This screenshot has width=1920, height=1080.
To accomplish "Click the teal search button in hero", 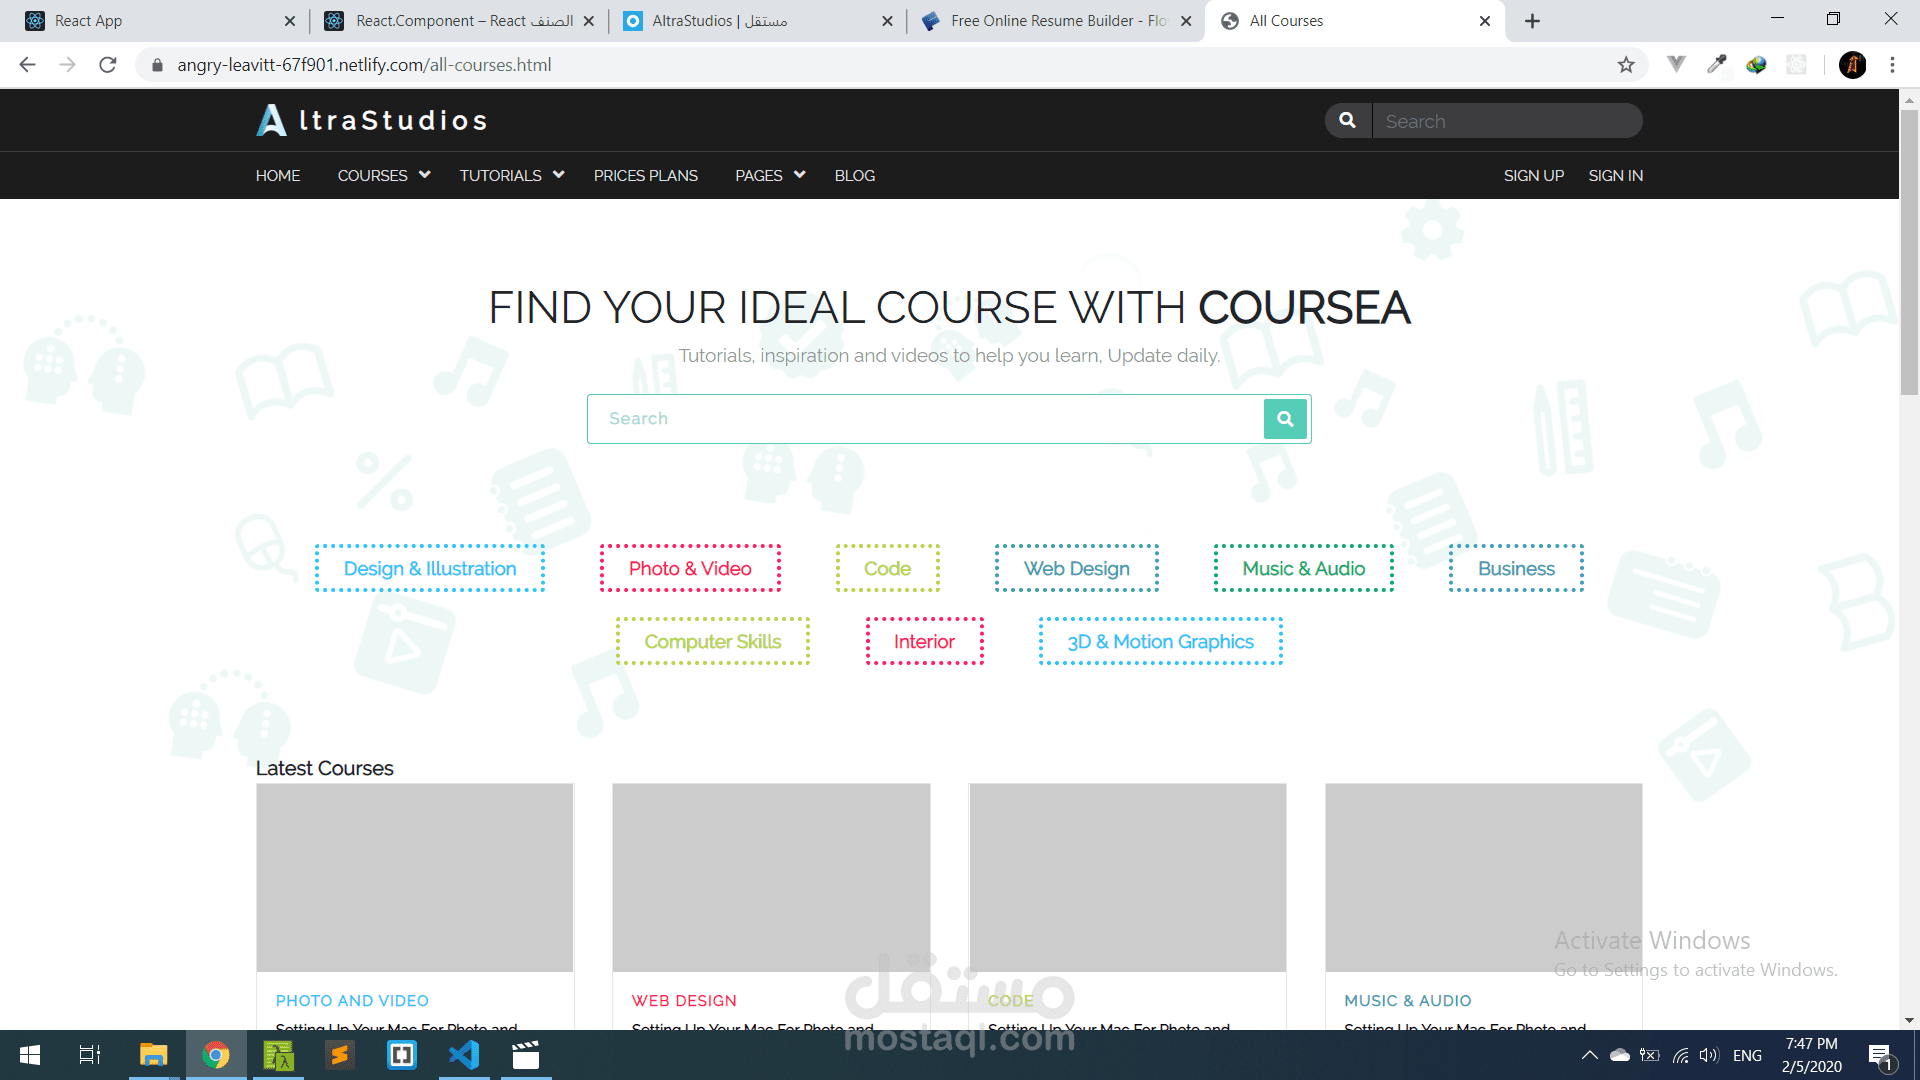I will coord(1285,419).
